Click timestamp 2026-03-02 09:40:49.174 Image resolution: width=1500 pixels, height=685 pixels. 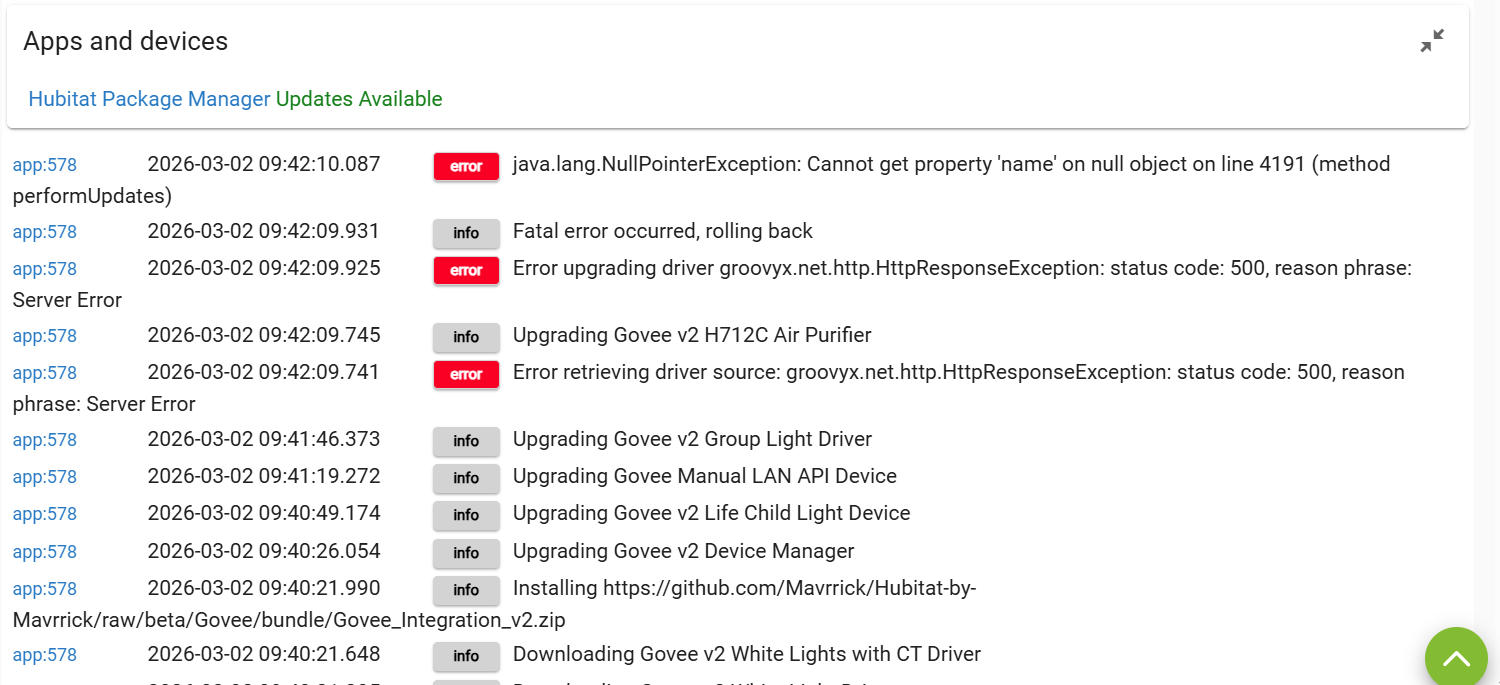[x=264, y=513]
